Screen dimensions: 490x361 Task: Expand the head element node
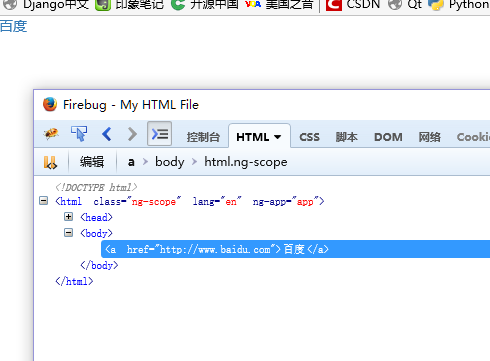[x=68, y=217]
